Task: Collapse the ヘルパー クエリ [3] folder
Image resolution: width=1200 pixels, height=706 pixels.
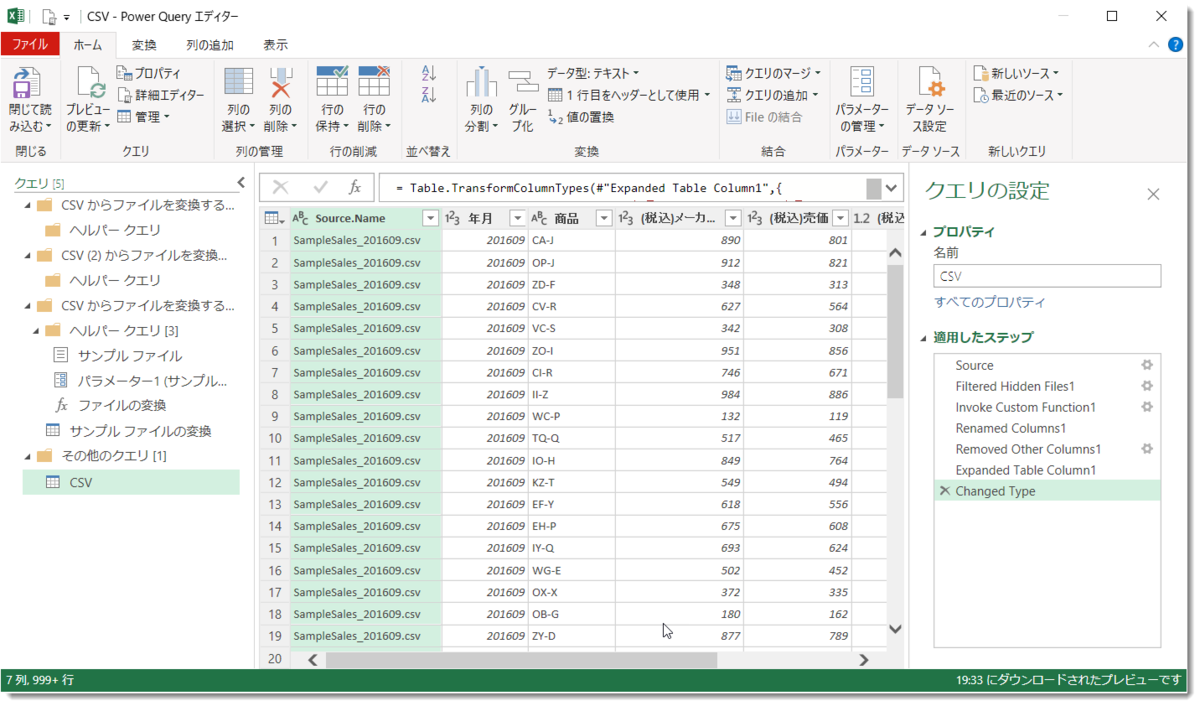Action: click(x=37, y=330)
